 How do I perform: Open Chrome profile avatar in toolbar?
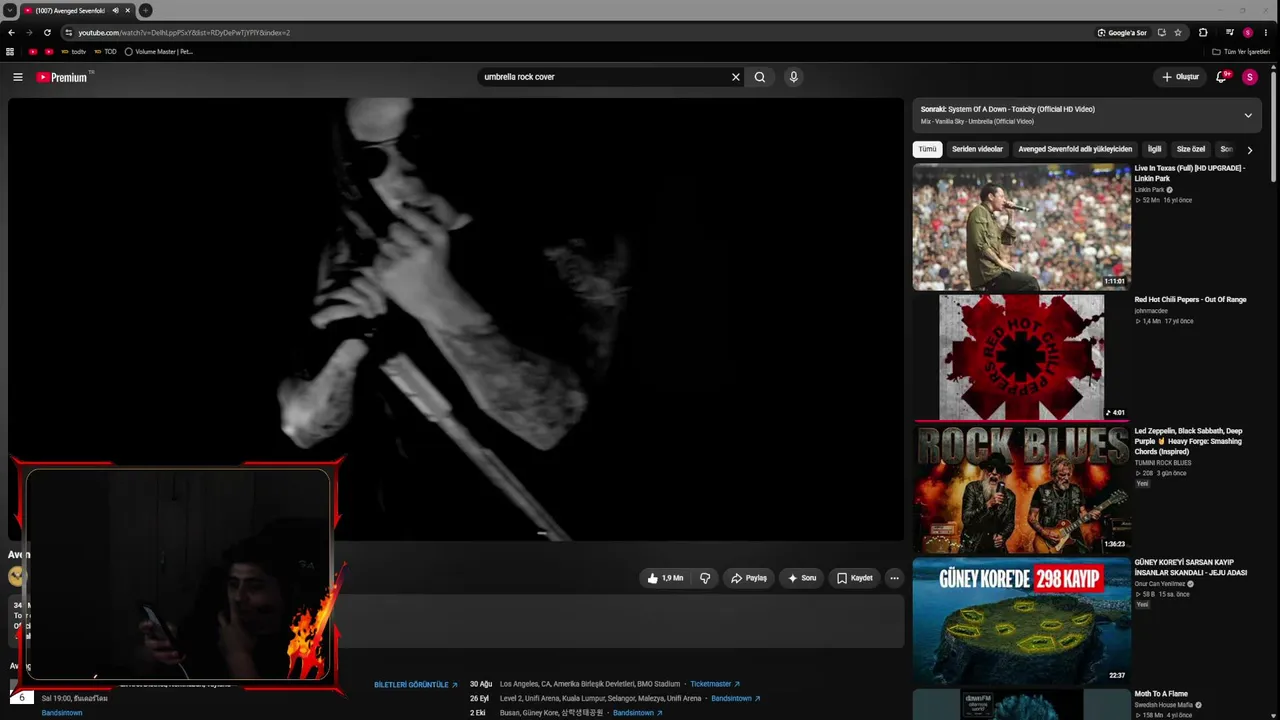[1248, 32]
